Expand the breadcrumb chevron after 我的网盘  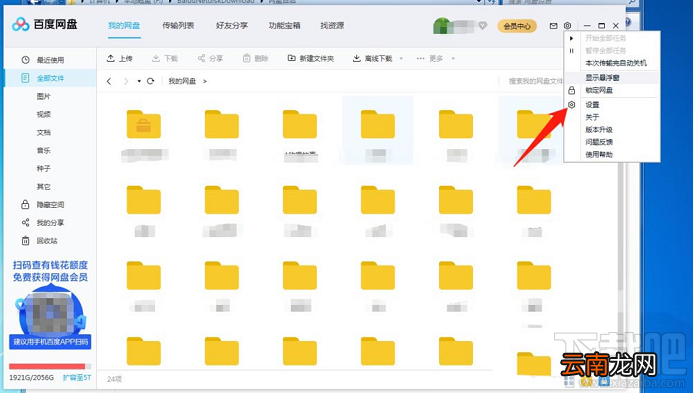[x=205, y=81]
